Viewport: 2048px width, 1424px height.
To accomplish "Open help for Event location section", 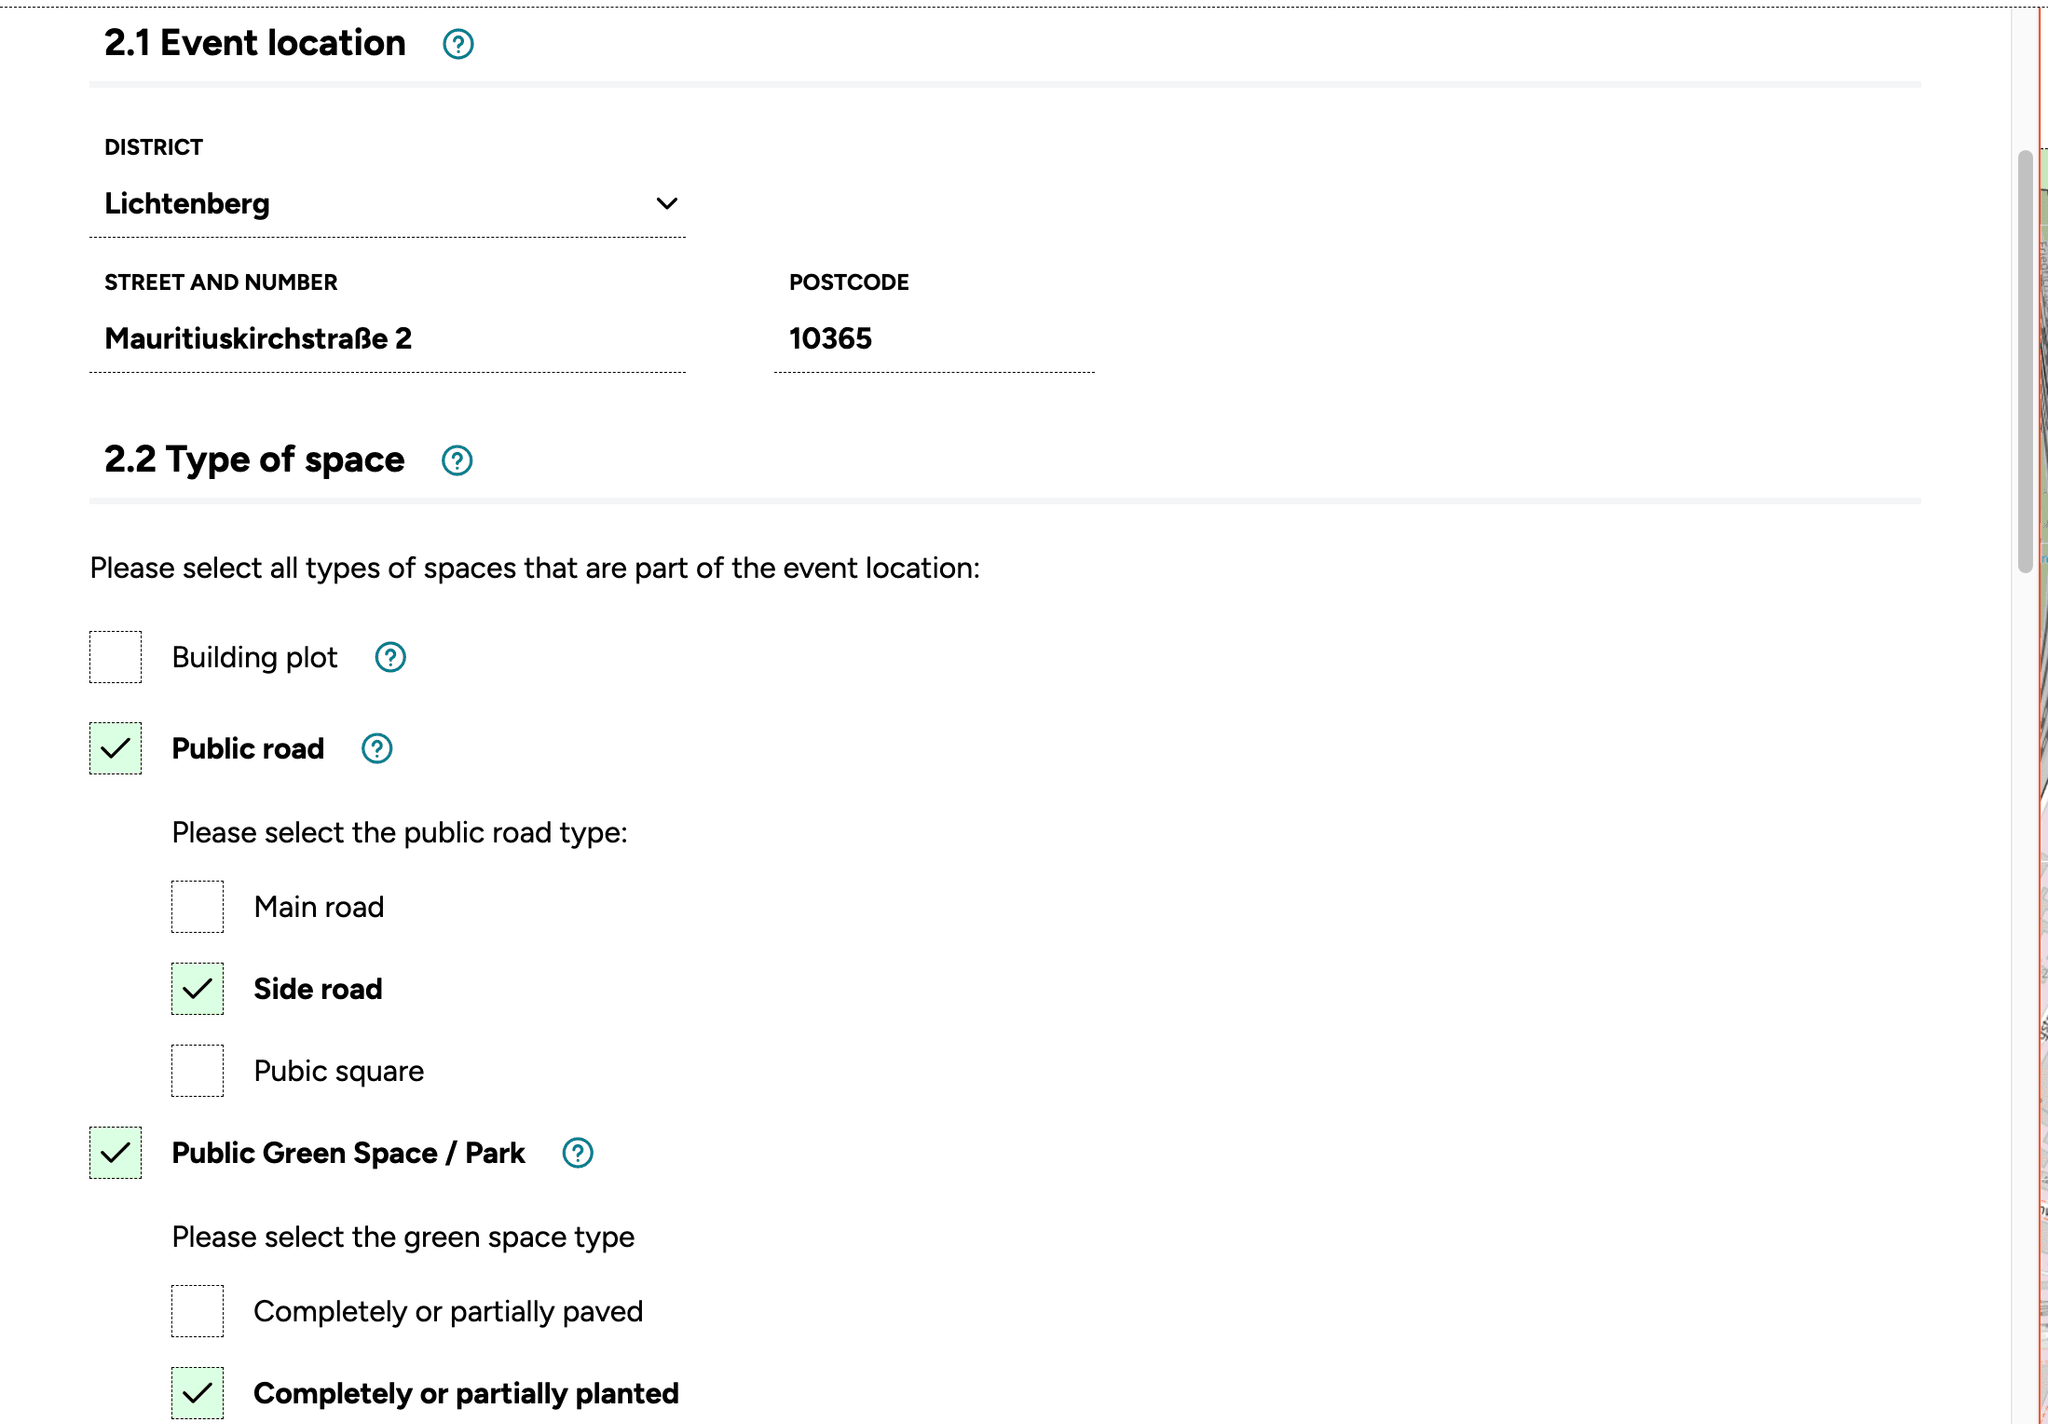I will tap(457, 44).
